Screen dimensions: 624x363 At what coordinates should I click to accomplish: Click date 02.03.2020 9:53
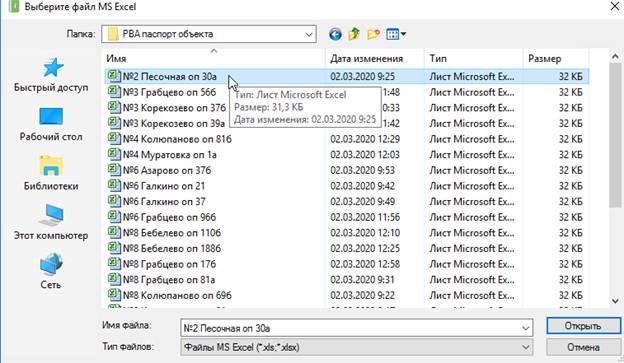click(363, 170)
